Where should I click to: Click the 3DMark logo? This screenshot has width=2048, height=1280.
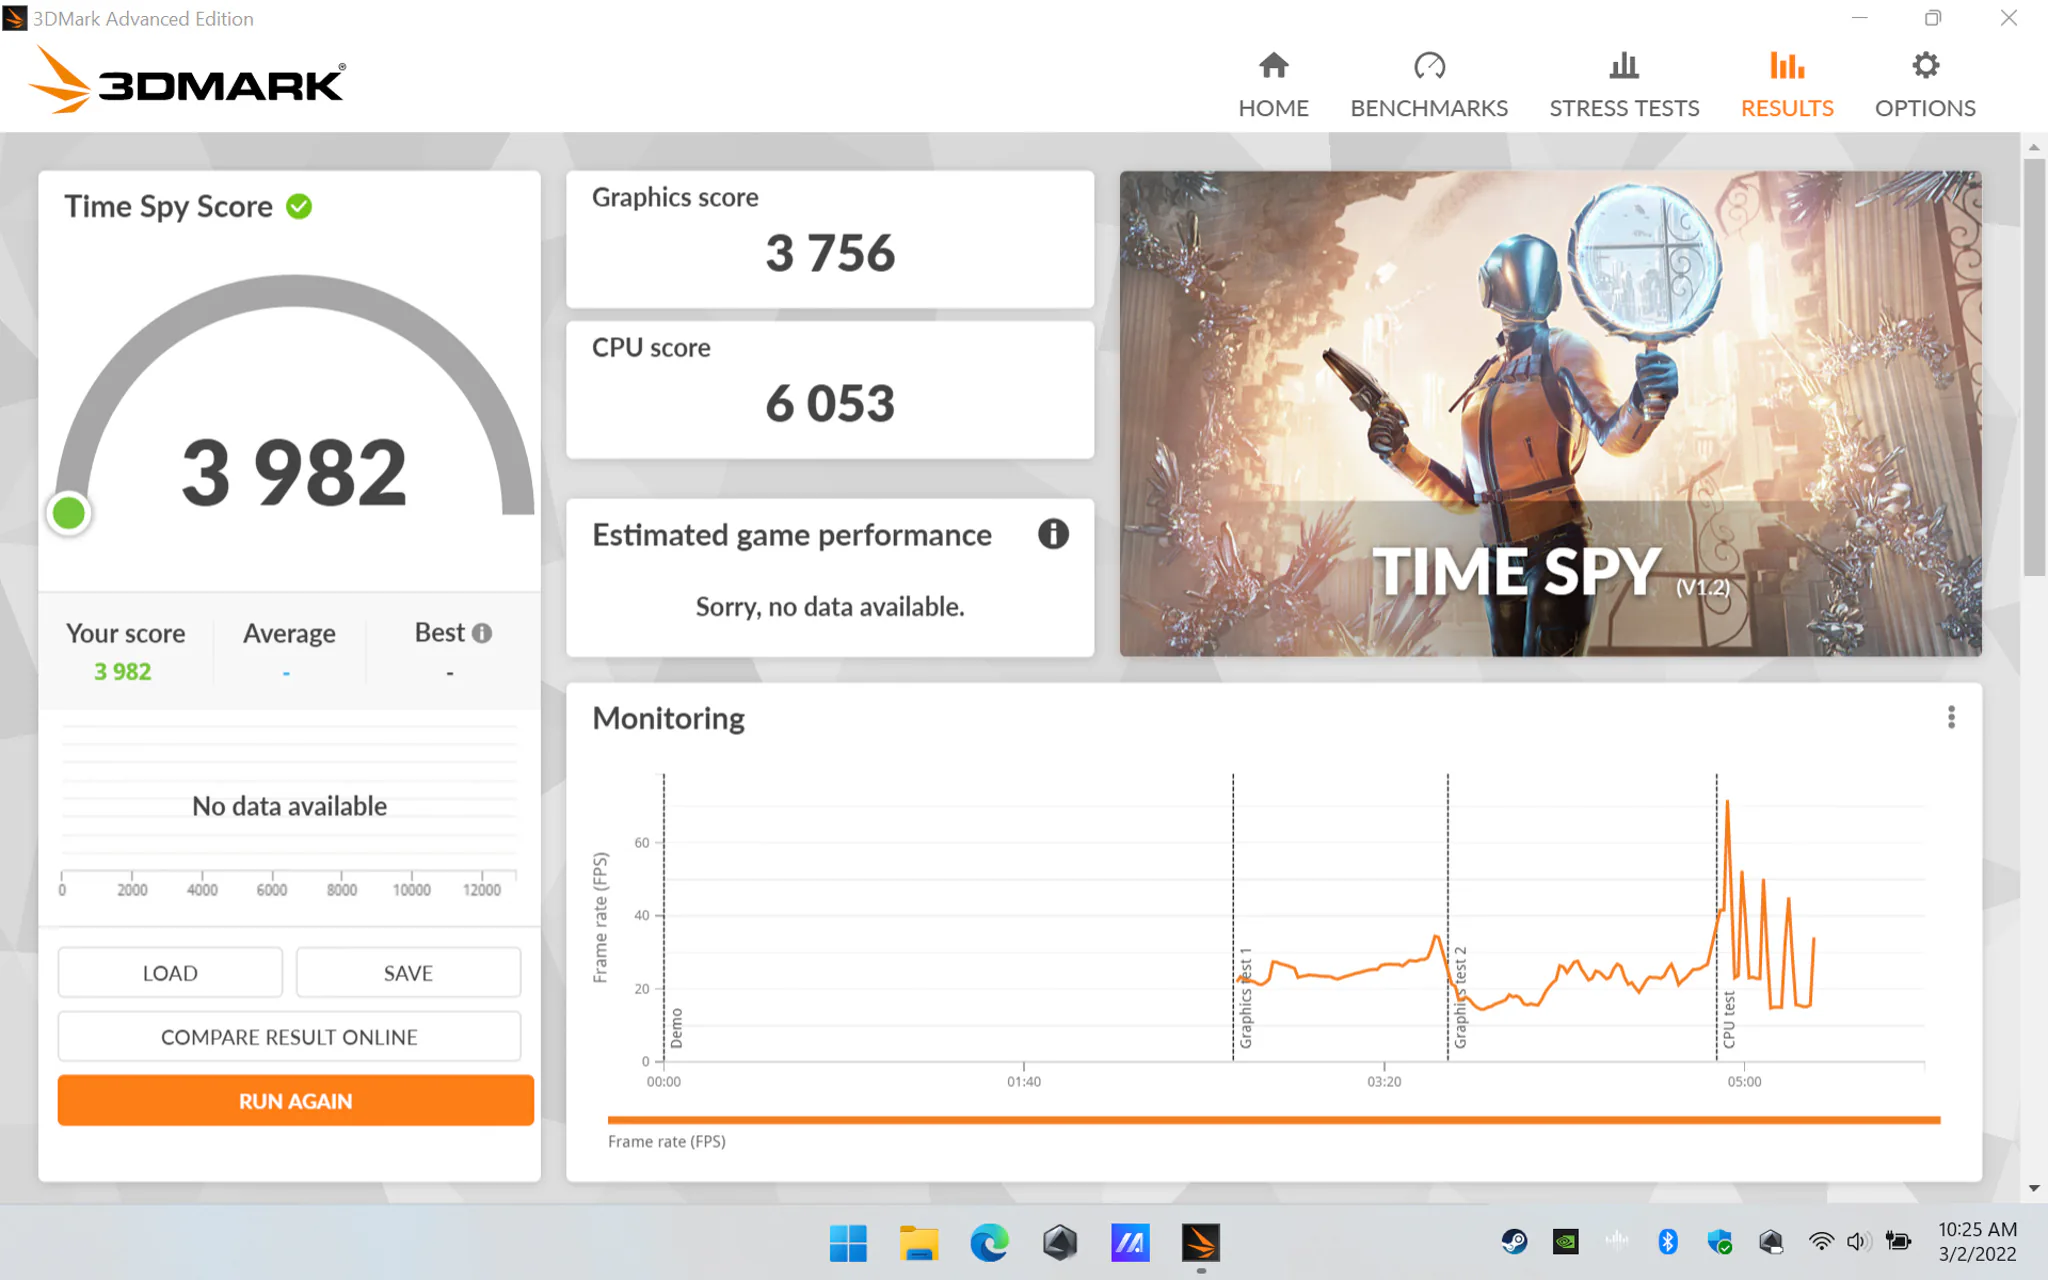click(x=187, y=80)
